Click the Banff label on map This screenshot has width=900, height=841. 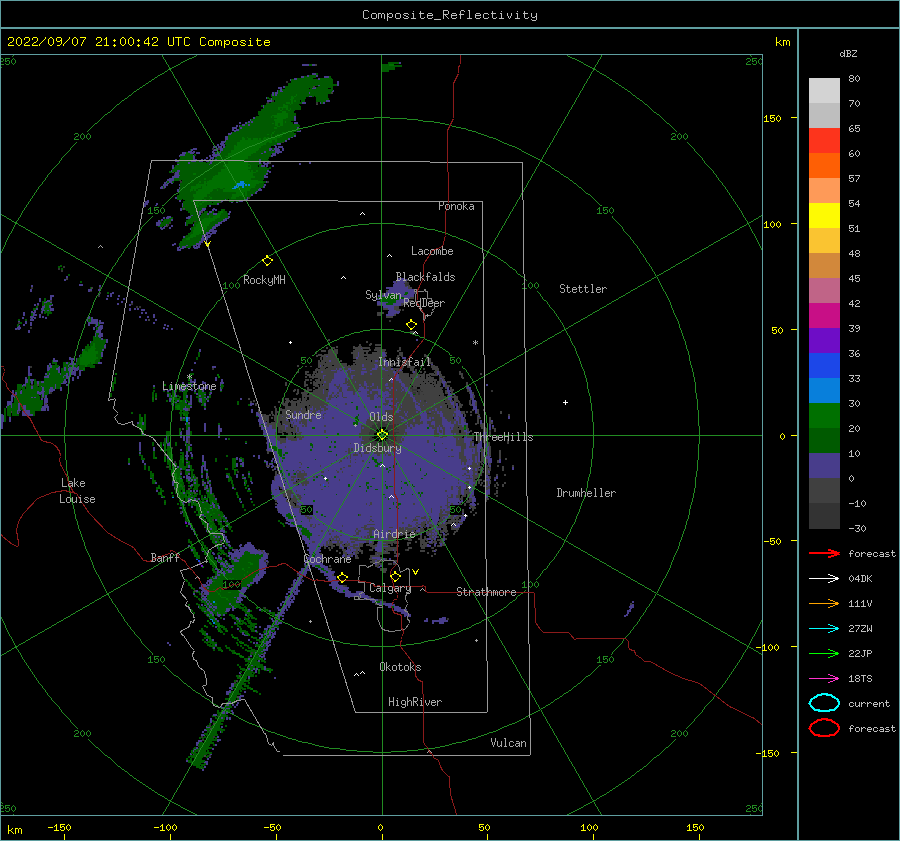(x=165, y=557)
